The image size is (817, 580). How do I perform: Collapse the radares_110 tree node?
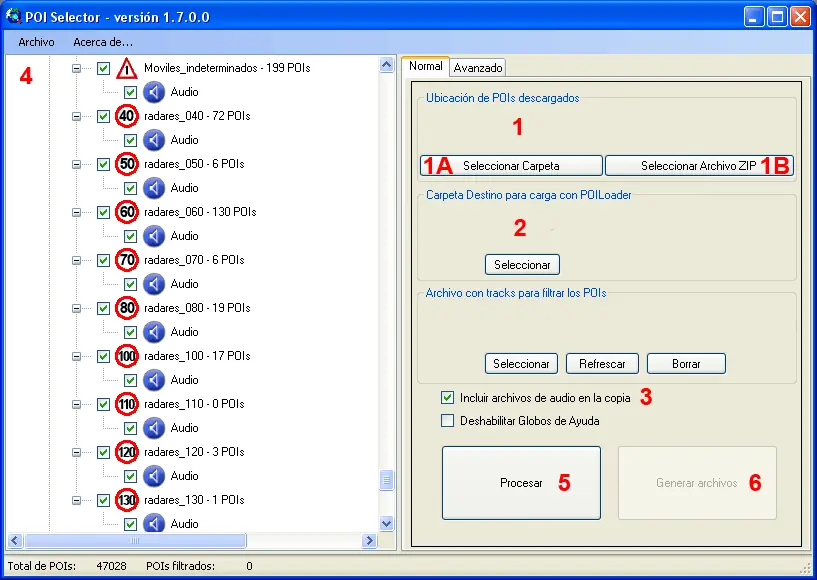(x=77, y=404)
